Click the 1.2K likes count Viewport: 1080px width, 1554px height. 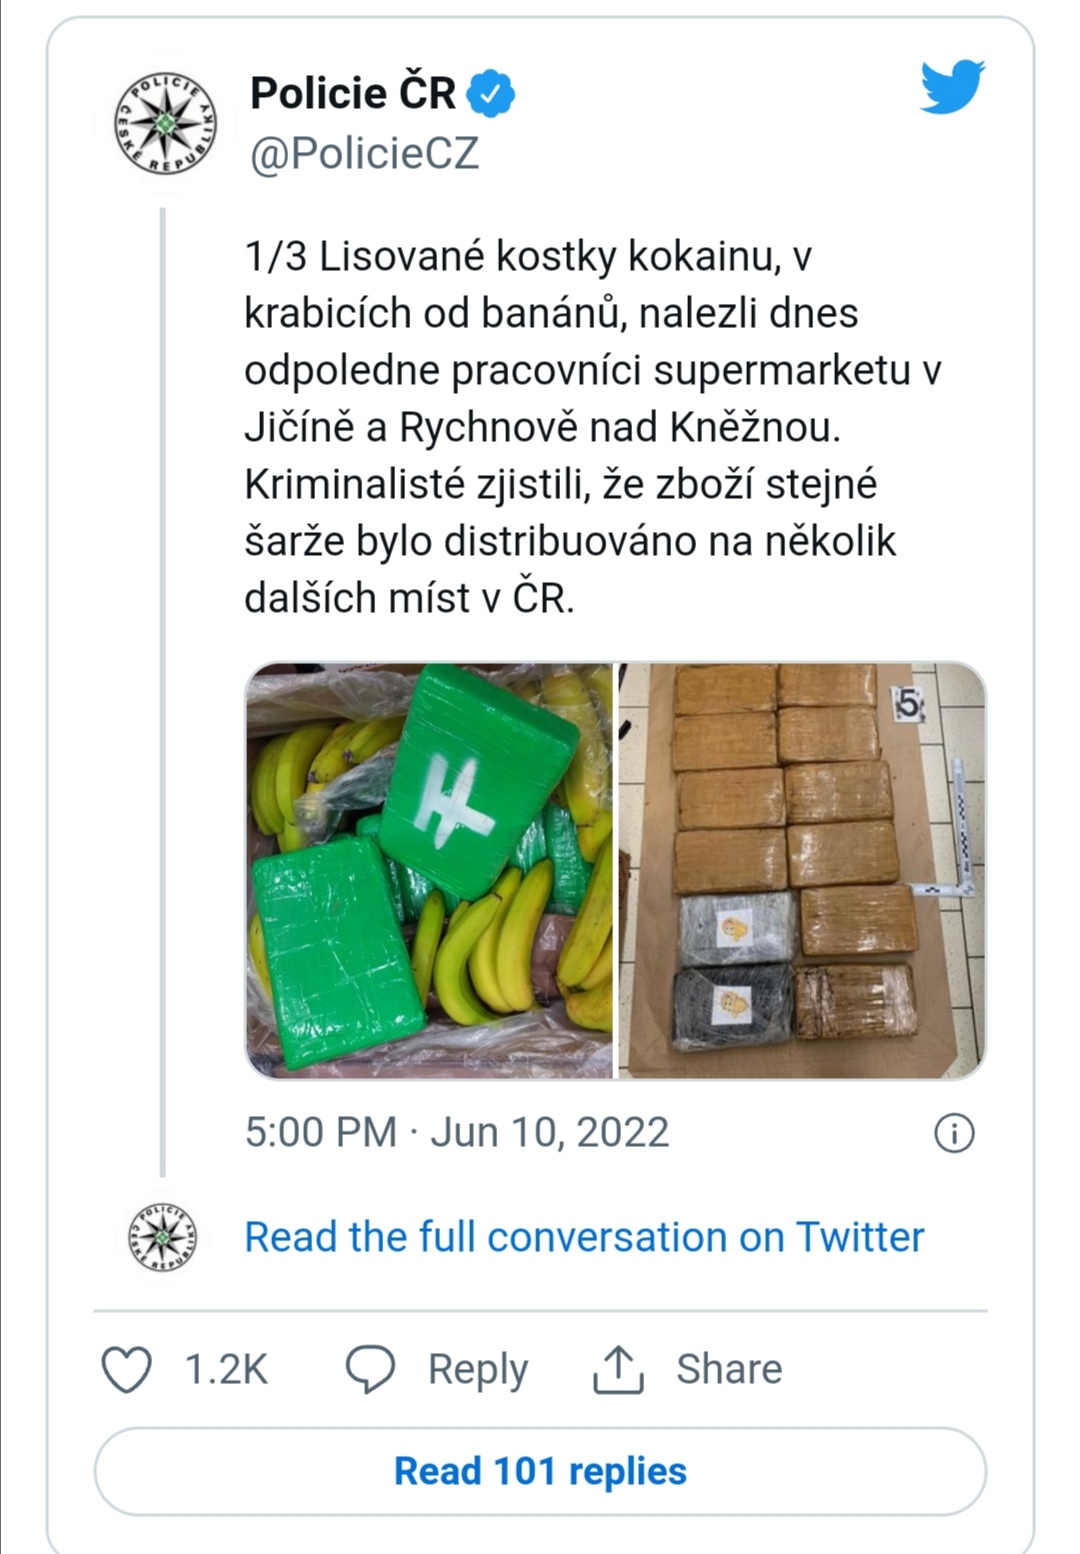(x=226, y=1369)
